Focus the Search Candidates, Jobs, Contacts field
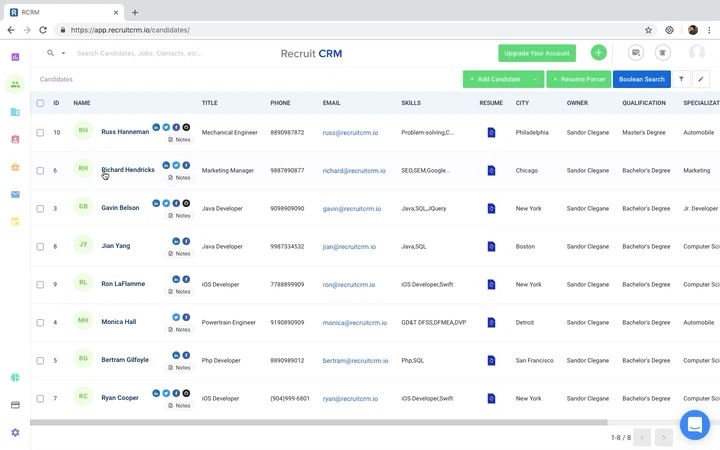The width and height of the screenshot is (720, 450). 140,53
